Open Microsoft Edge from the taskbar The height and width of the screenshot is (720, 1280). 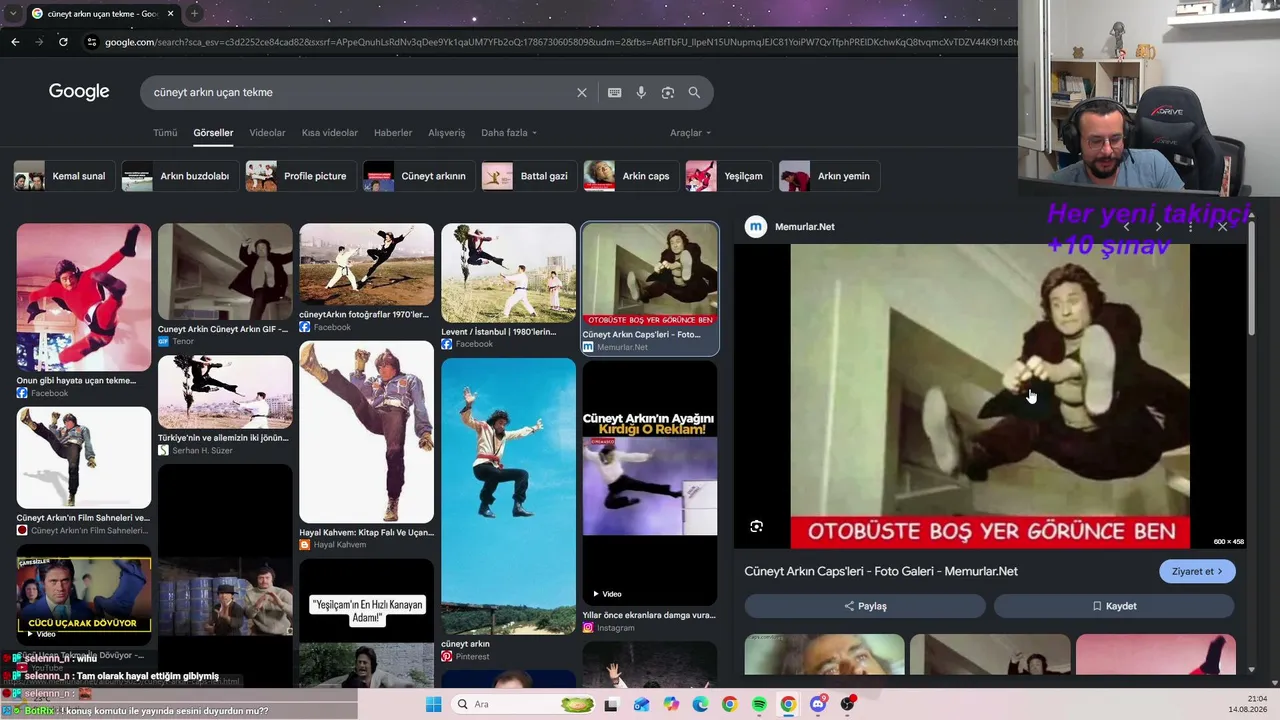700,704
